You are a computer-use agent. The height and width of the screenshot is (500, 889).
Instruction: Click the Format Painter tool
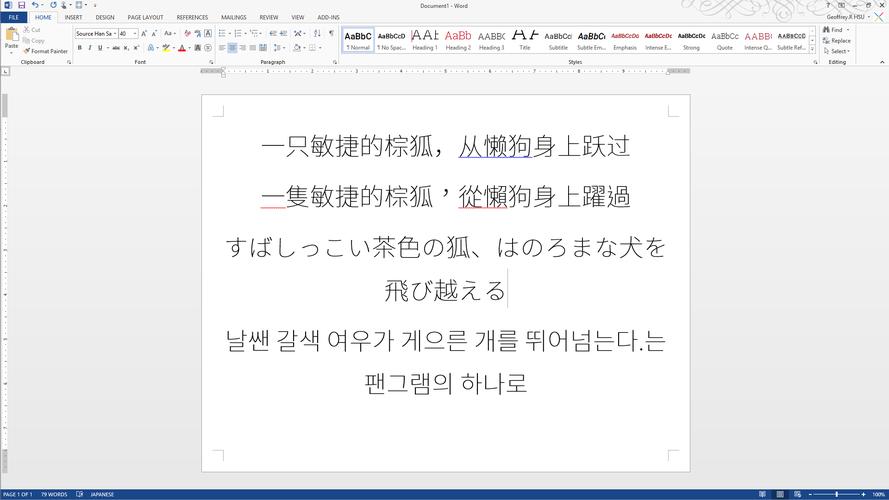[x=45, y=51]
